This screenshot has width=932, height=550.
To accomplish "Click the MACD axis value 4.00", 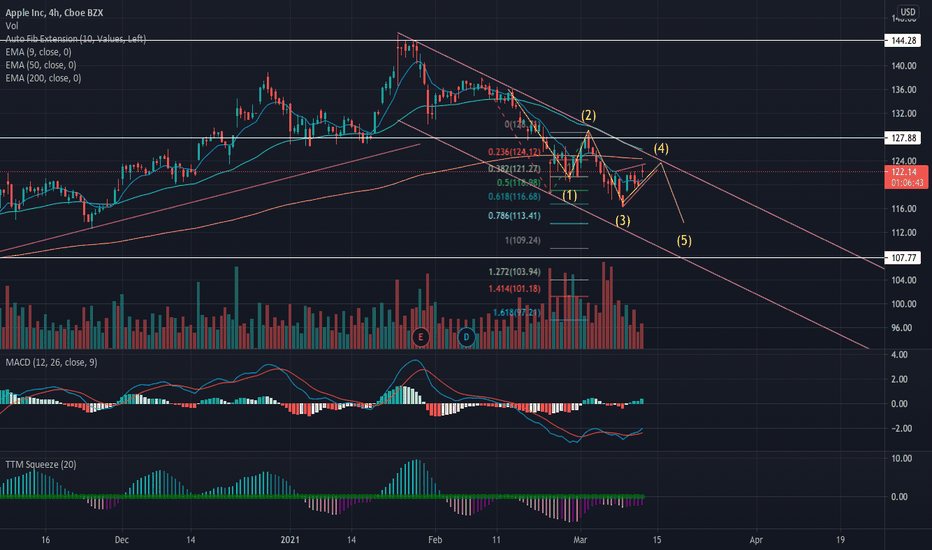I will 900,354.
